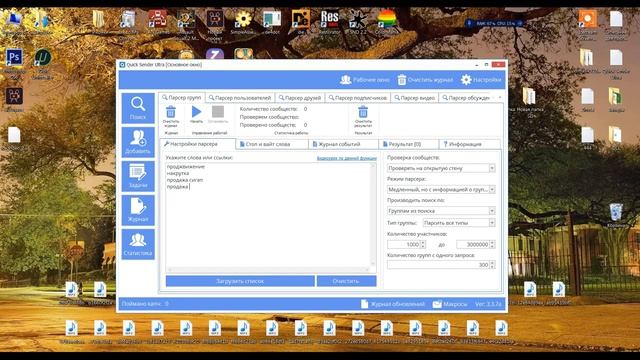Open the De desktop shortcut

301,22
